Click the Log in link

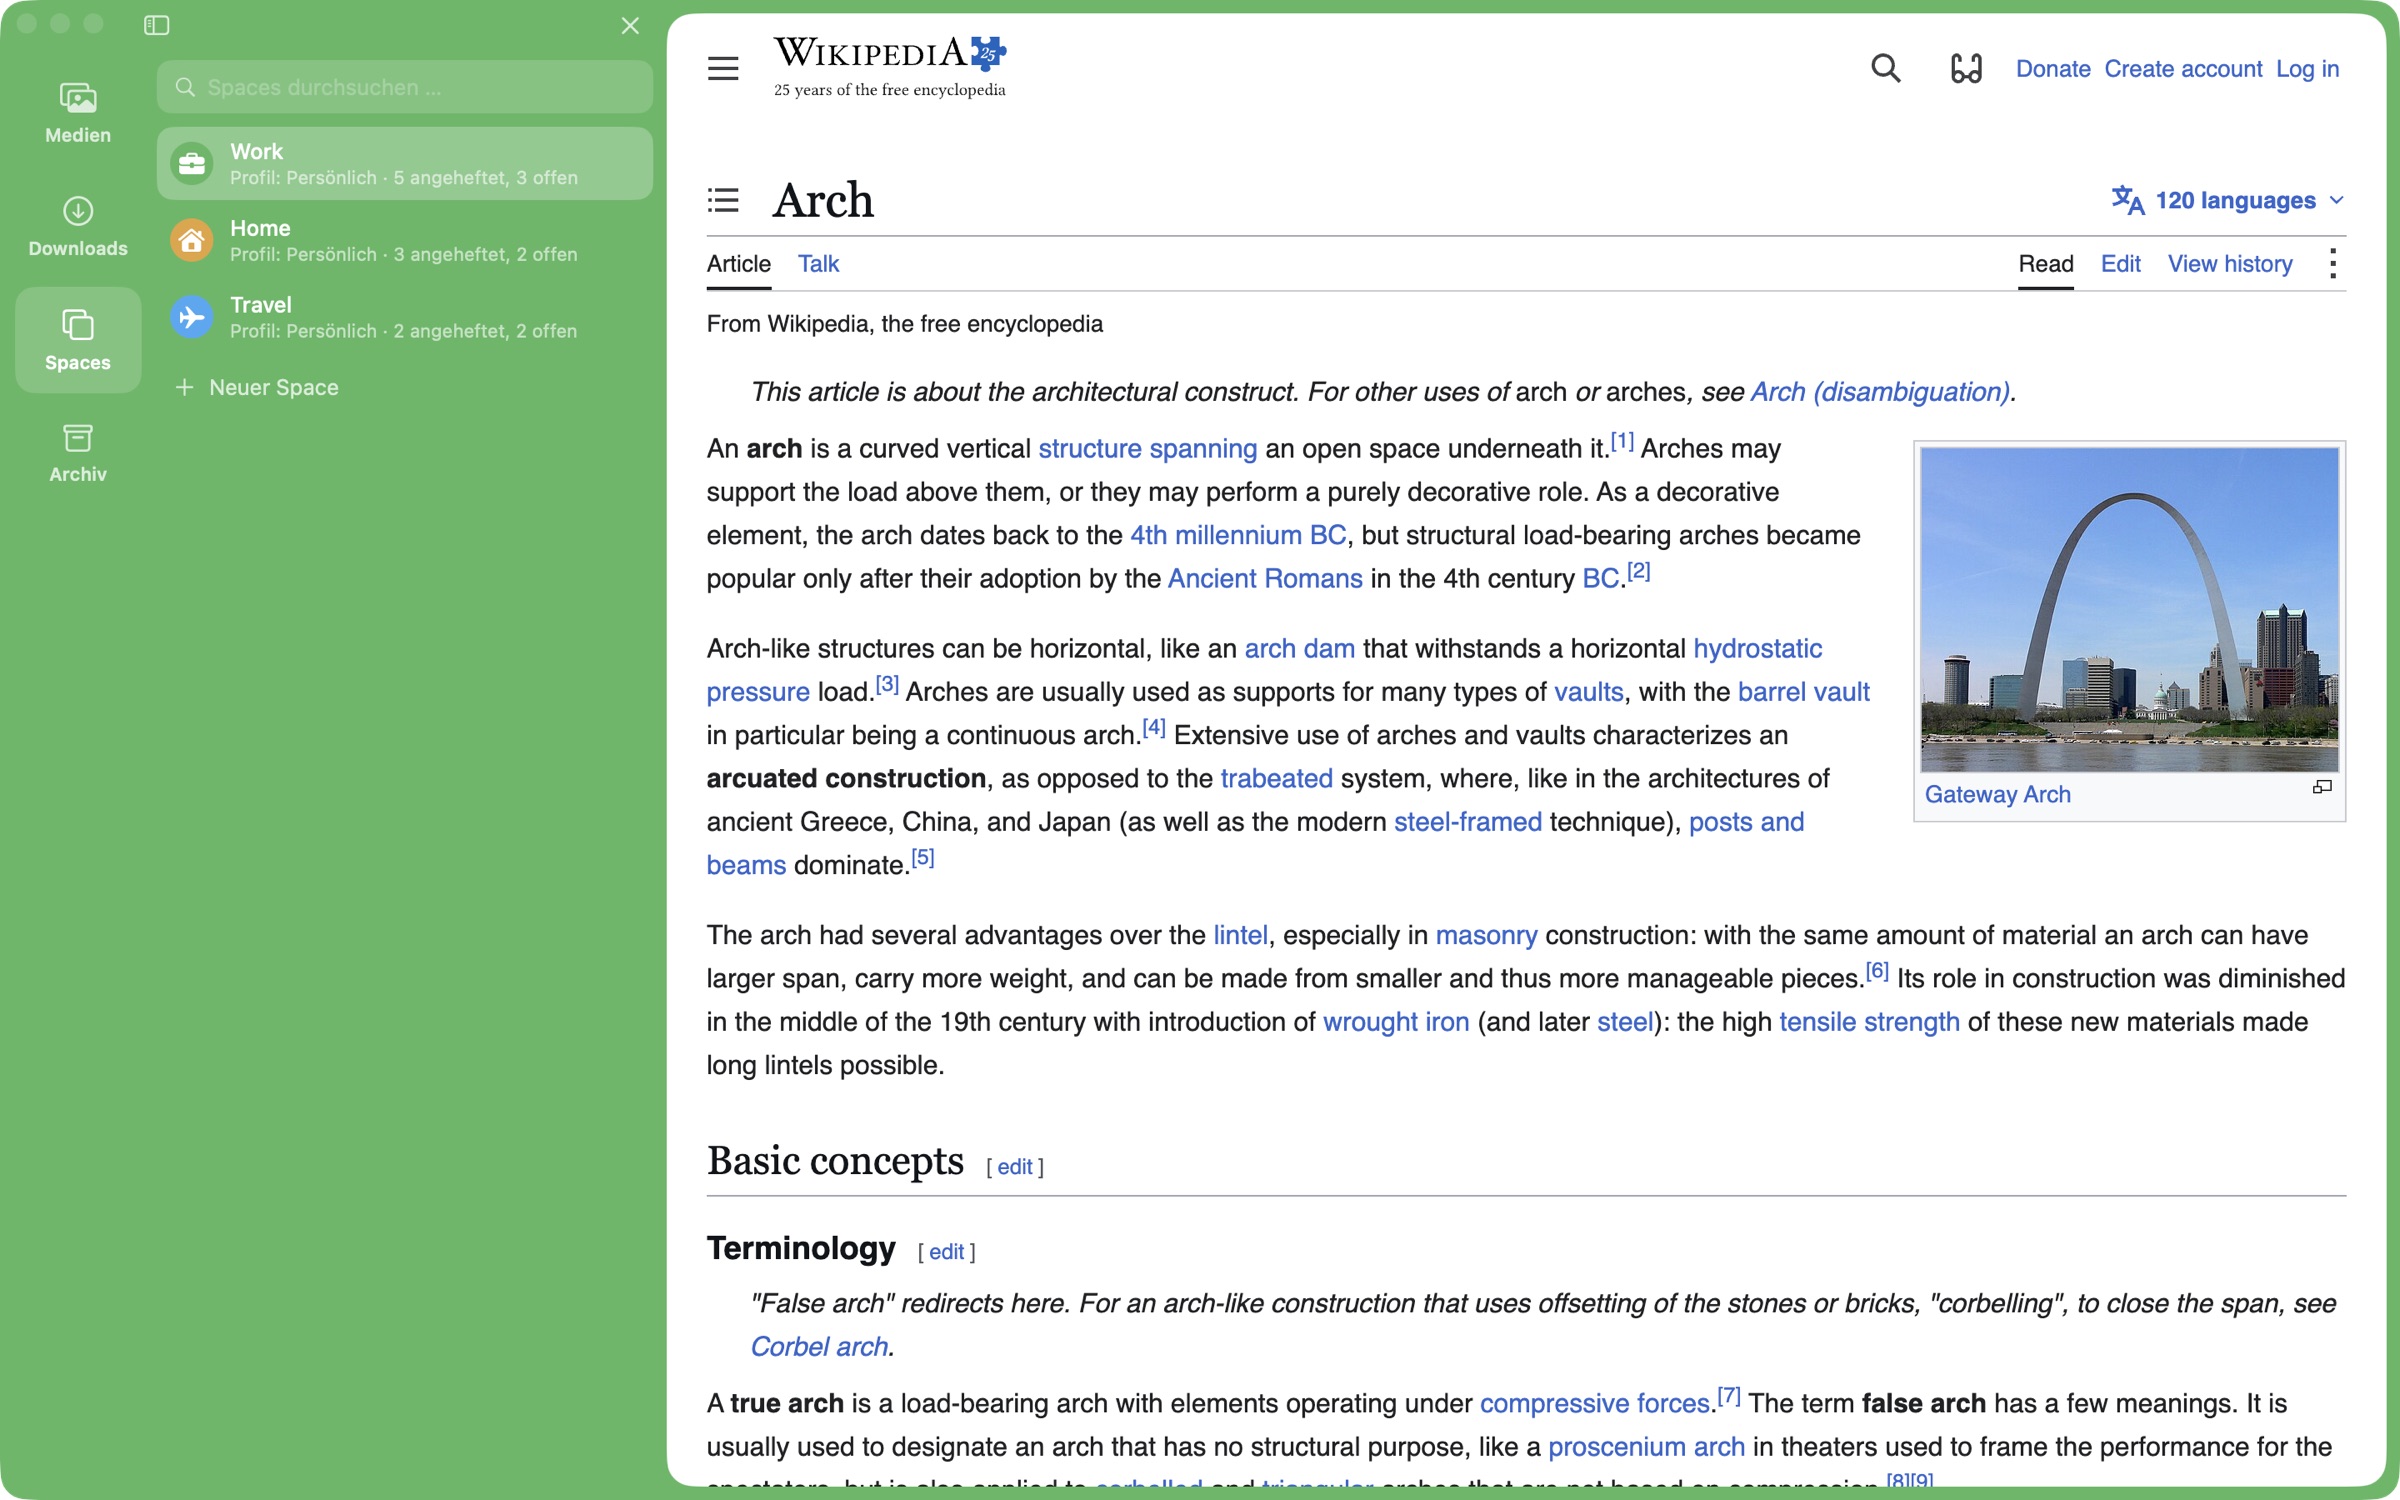(x=2308, y=69)
